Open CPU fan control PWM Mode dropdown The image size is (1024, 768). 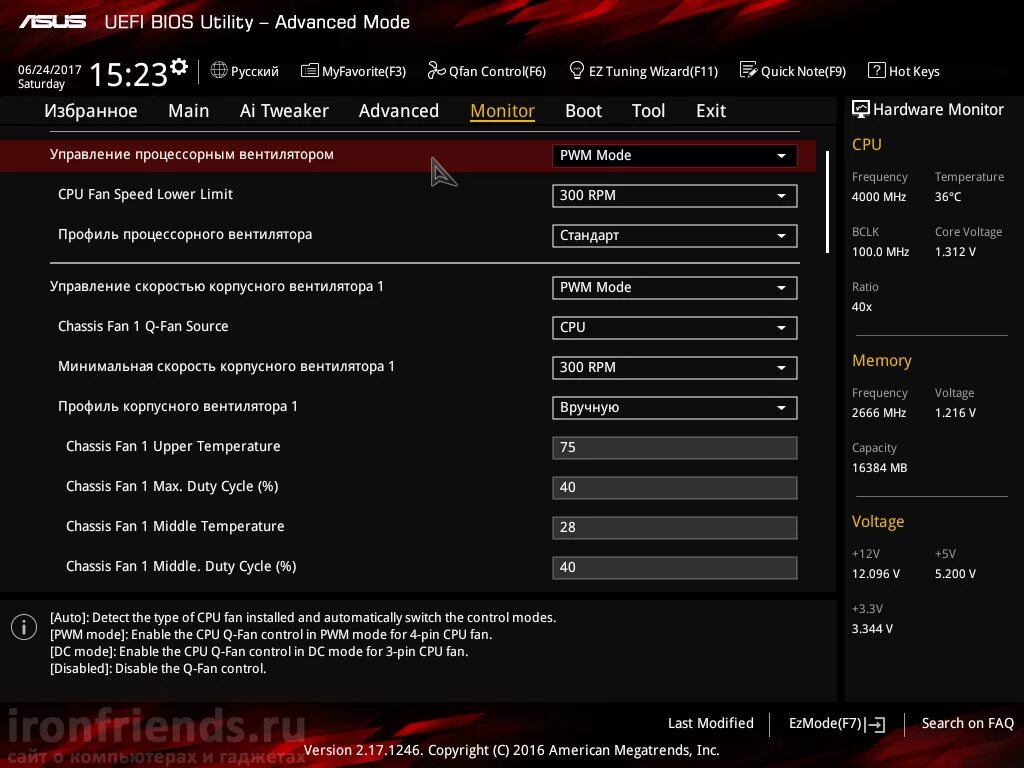pyautogui.click(x=675, y=155)
